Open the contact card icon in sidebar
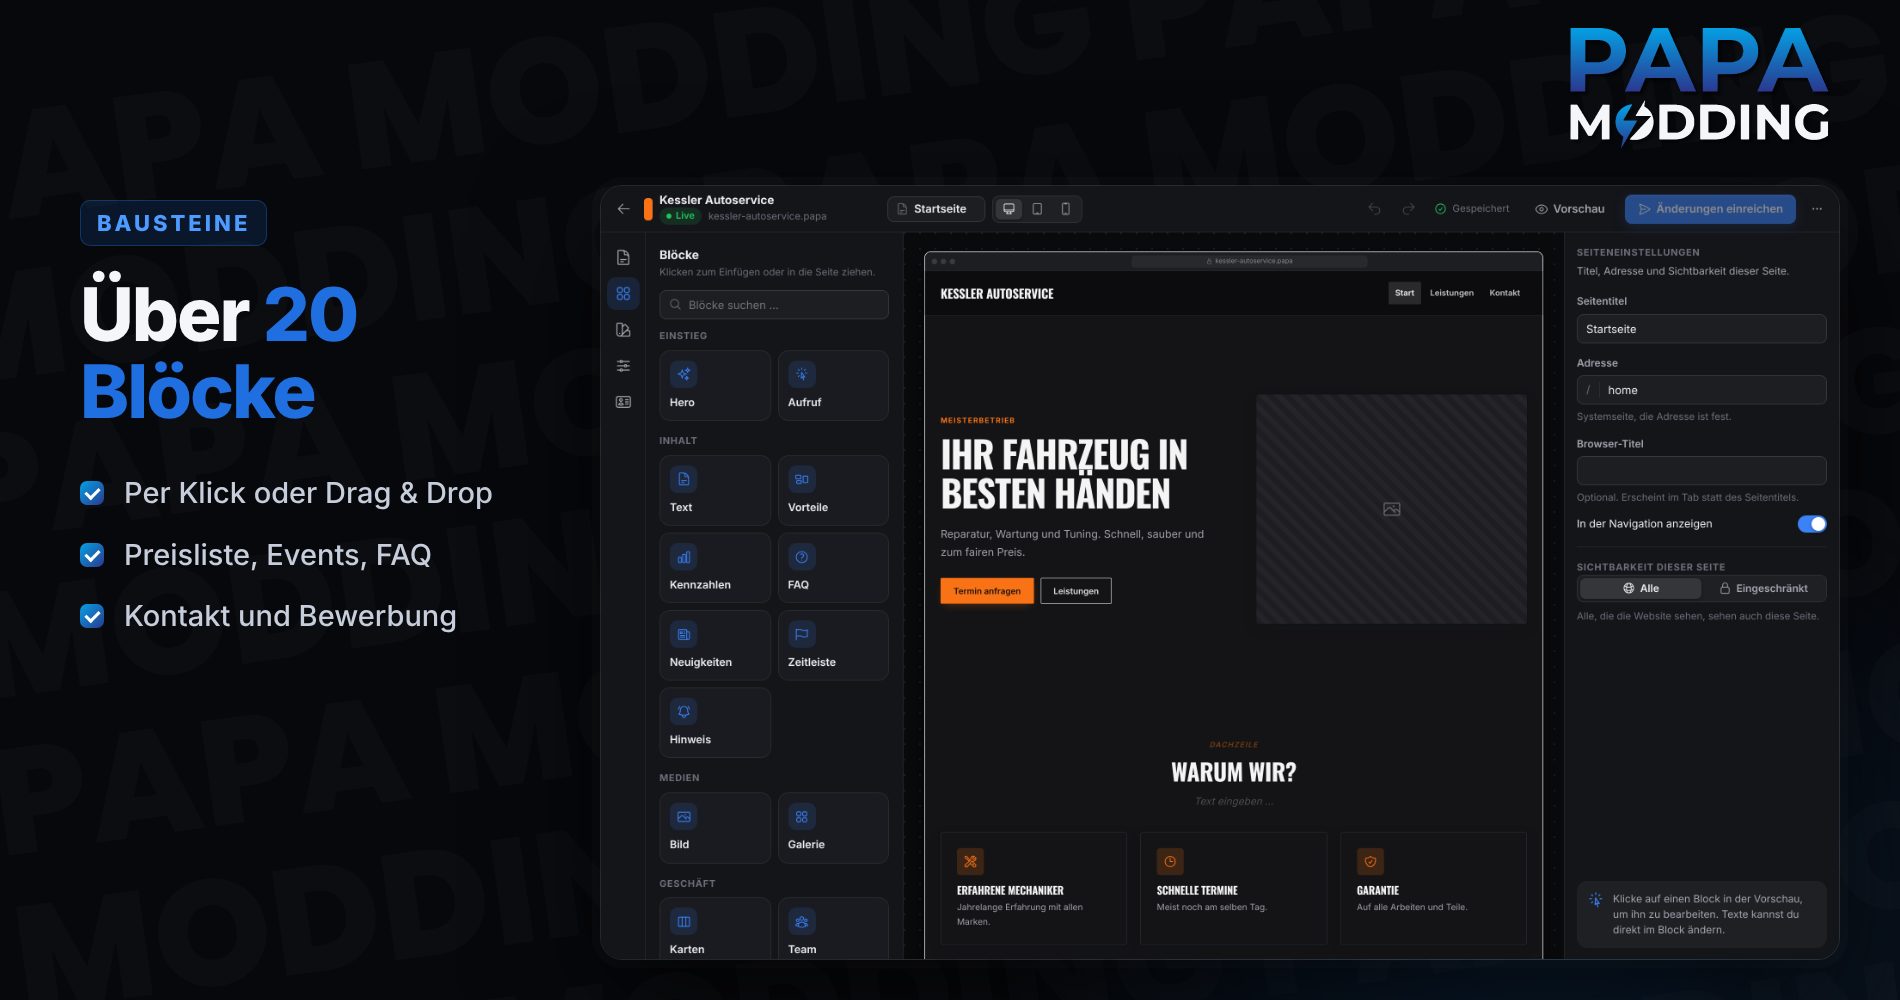Viewport: 1900px width, 1000px height. pyautogui.click(x=623, y=402)
